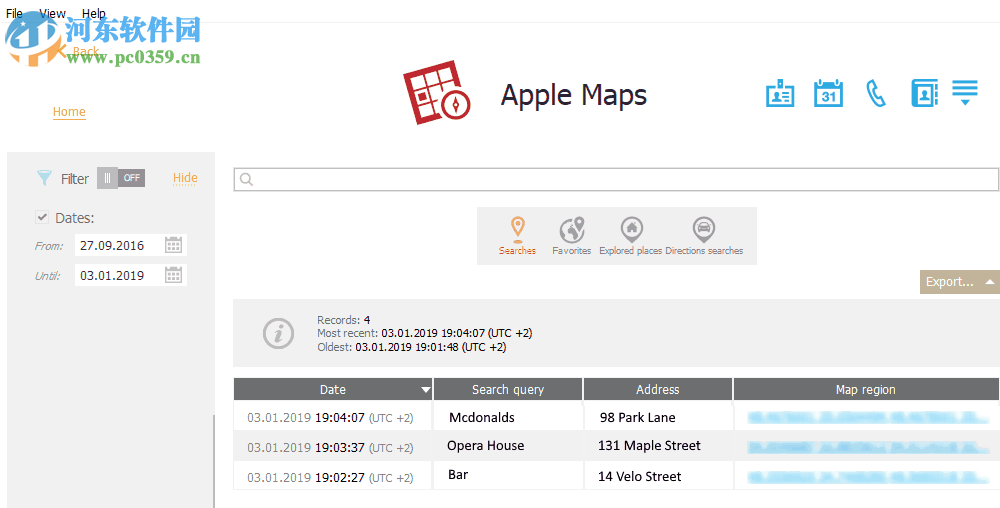
Task: Open calendar picker for From date
Action: point(173,245)
